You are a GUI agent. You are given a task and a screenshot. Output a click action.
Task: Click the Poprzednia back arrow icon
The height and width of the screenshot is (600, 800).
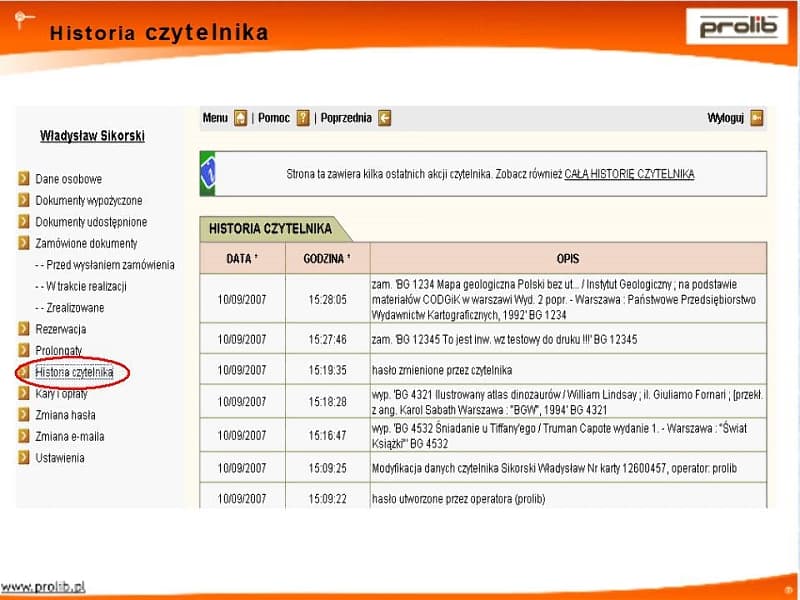pos(384,118)
